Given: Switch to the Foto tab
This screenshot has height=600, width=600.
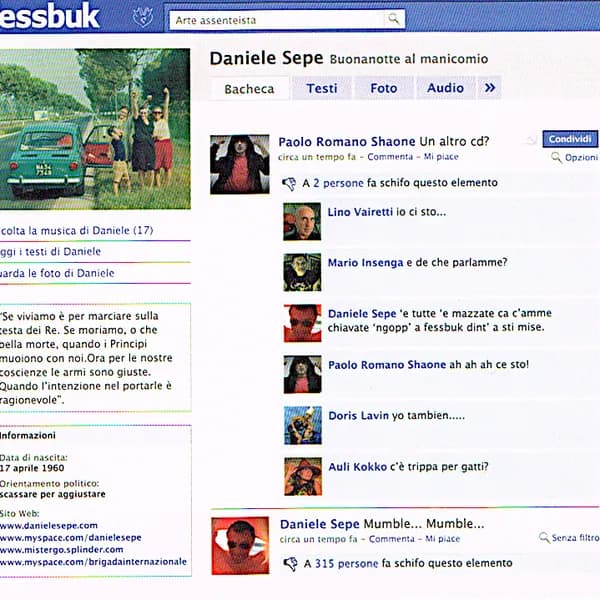Looking at the screenshot, I should click(x=384, y=88).
